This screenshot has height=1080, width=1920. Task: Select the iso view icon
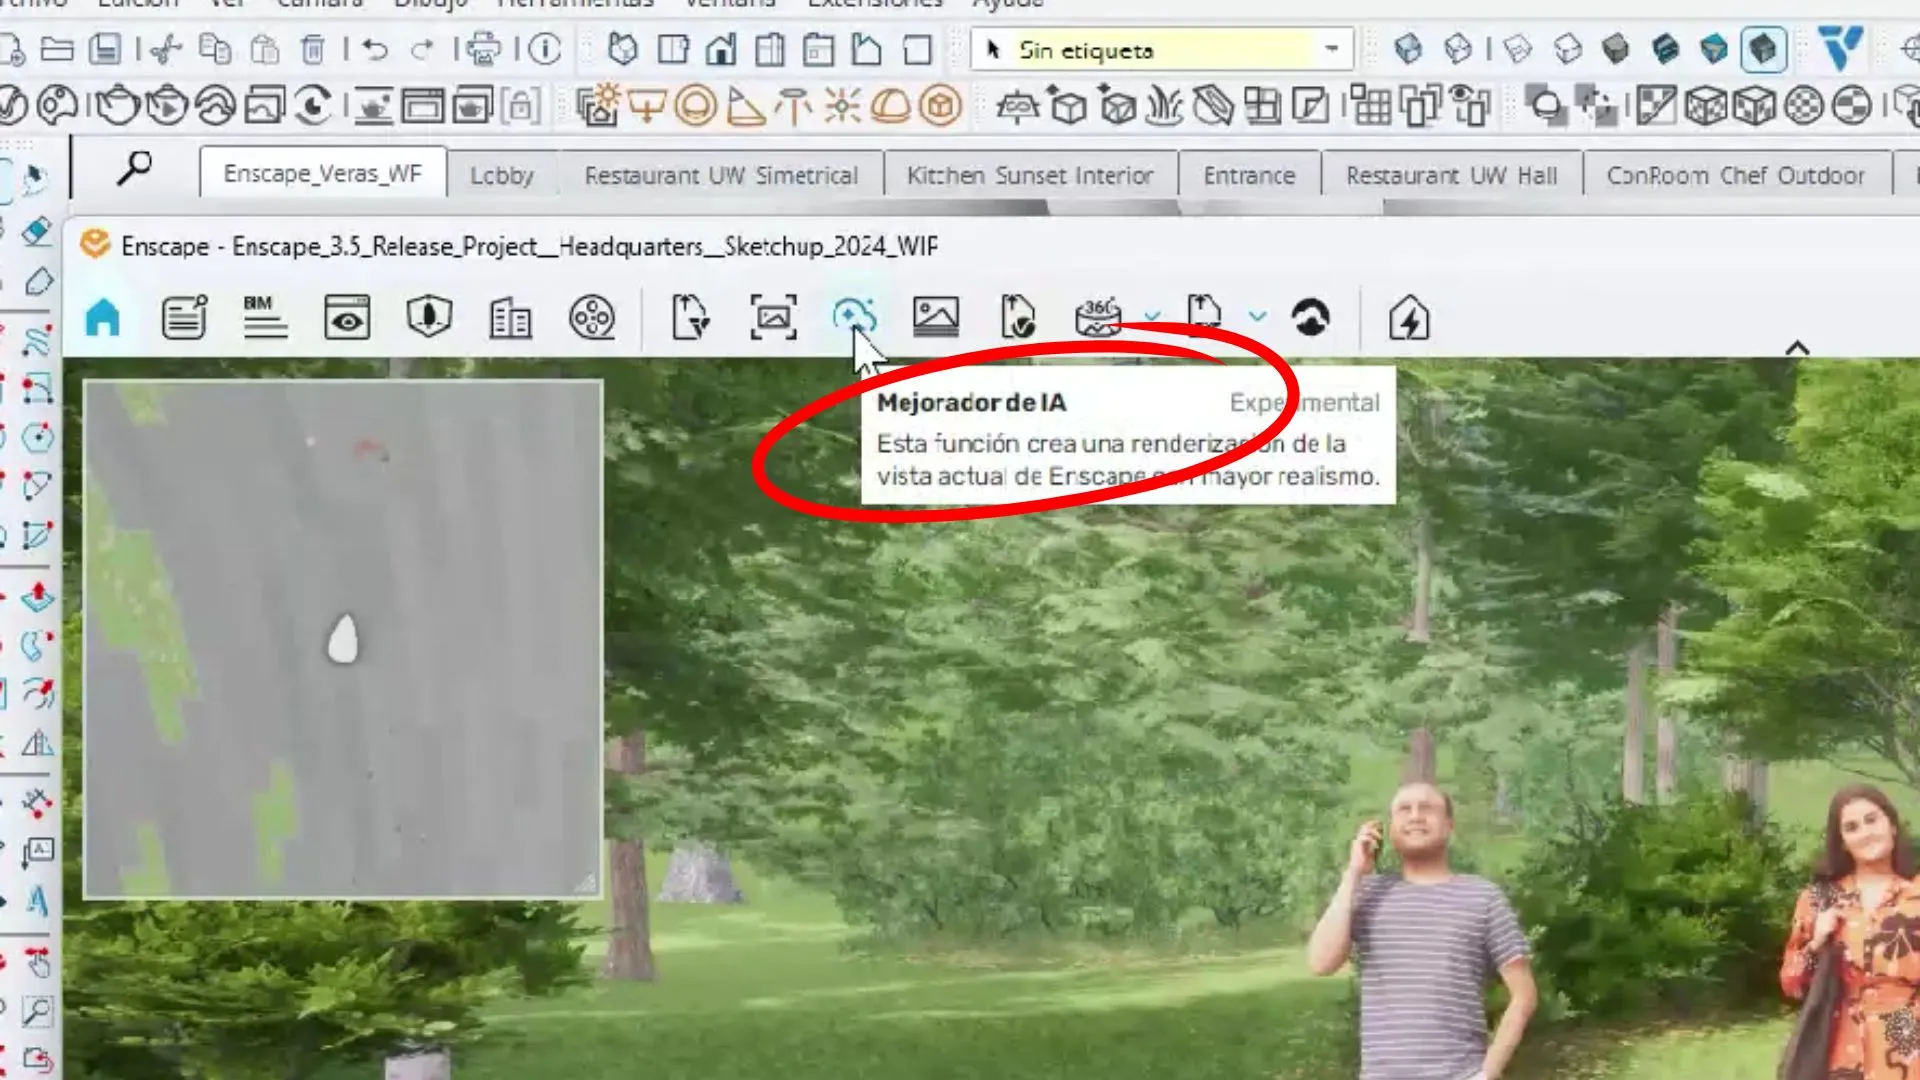[x=622, y=49]
